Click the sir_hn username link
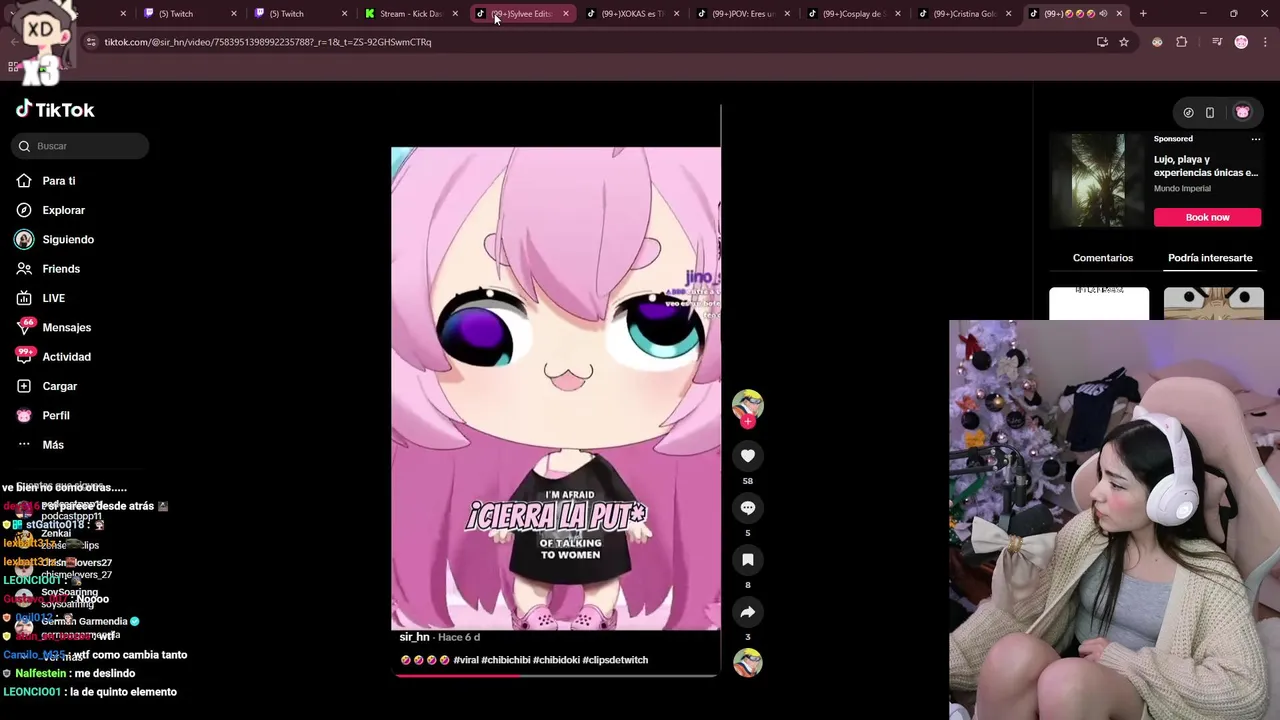Image resolution: width=1280 pixels, height=720 pixels. 414,637
